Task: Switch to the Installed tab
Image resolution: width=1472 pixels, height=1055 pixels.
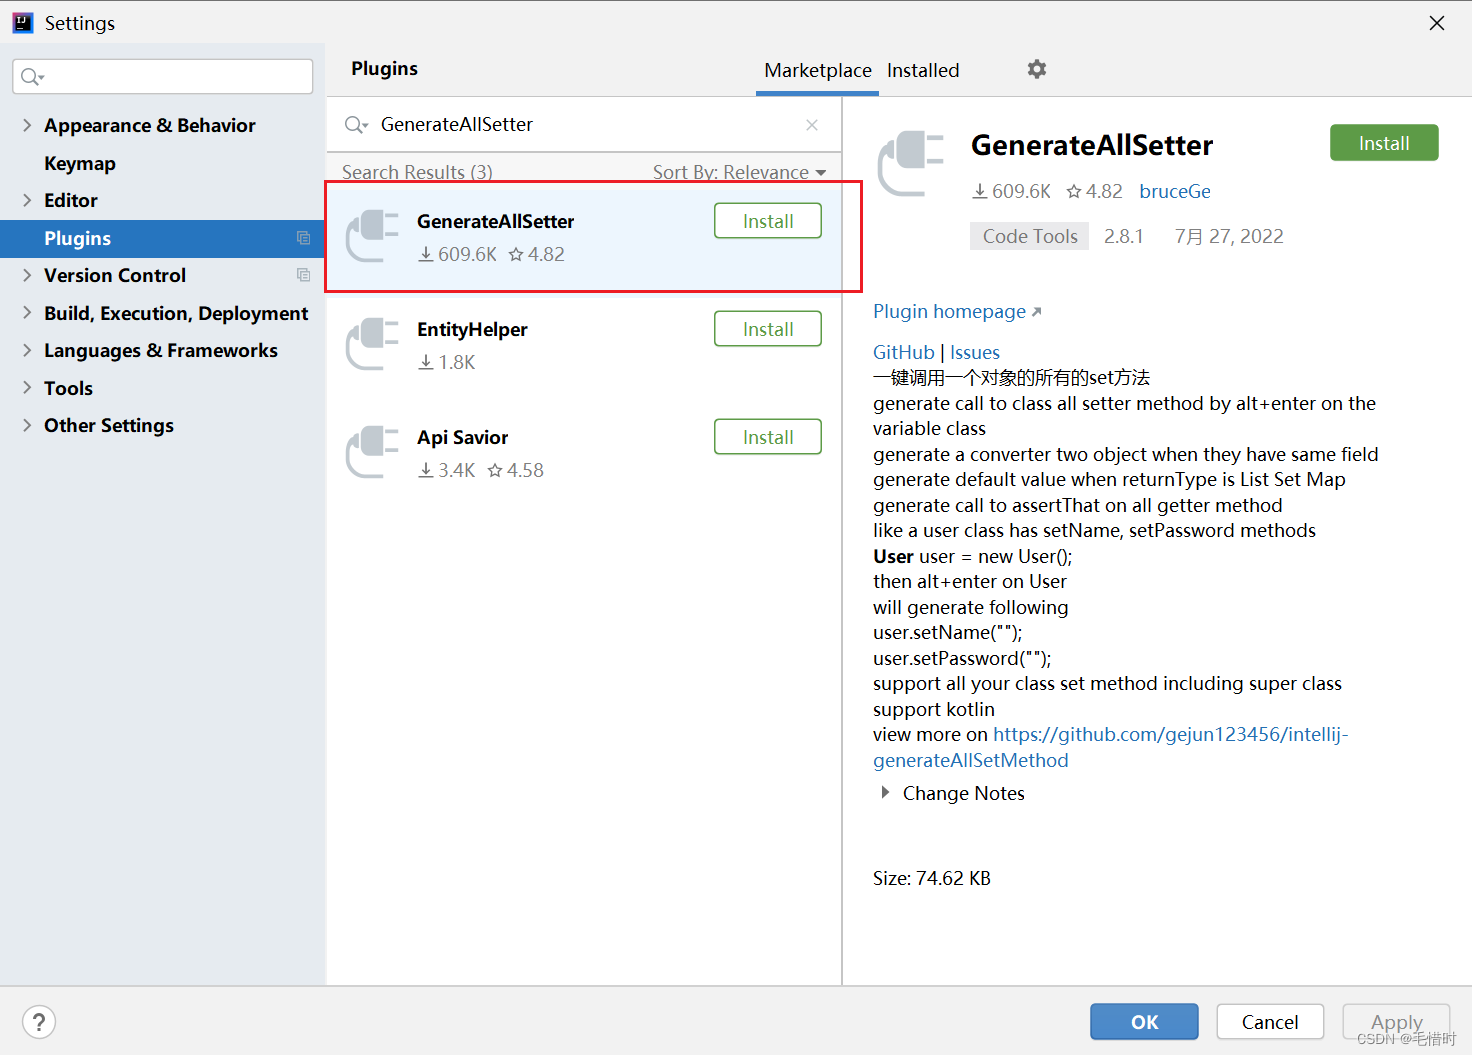Action: pyautogui.click(x=923, y=70)
